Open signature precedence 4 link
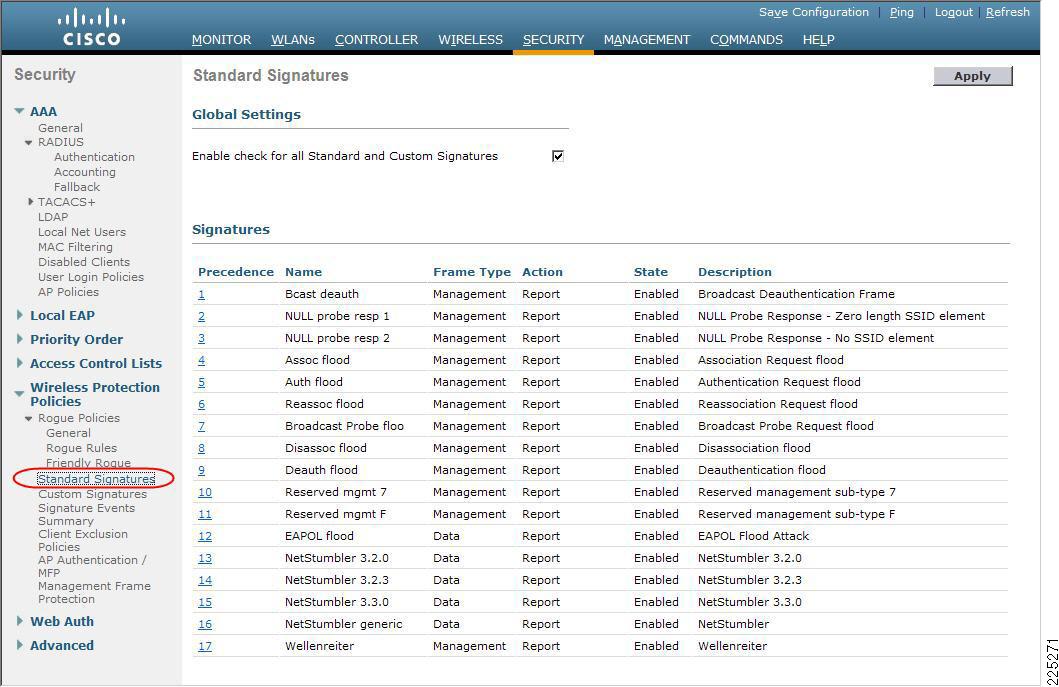 201,361
